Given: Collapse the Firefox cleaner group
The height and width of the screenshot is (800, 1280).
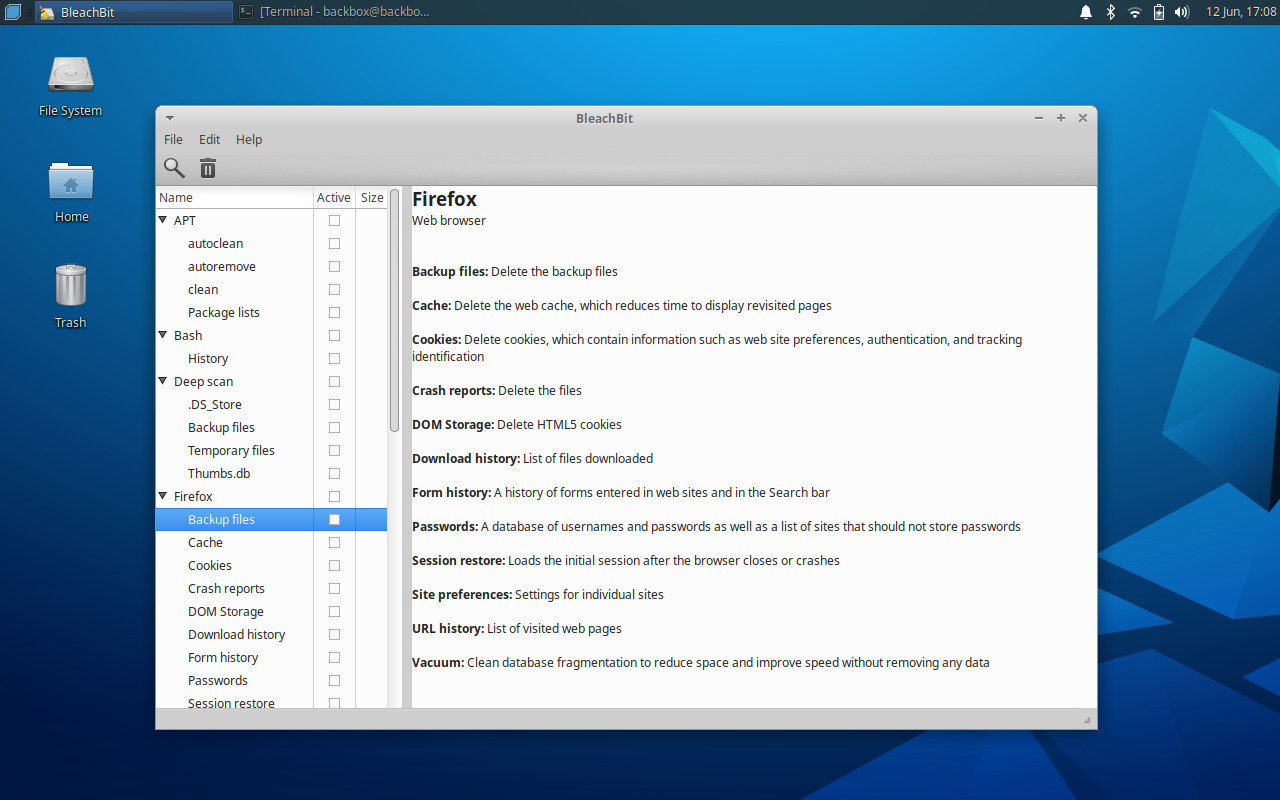Looking at the screenshot, I should (163, 496).
